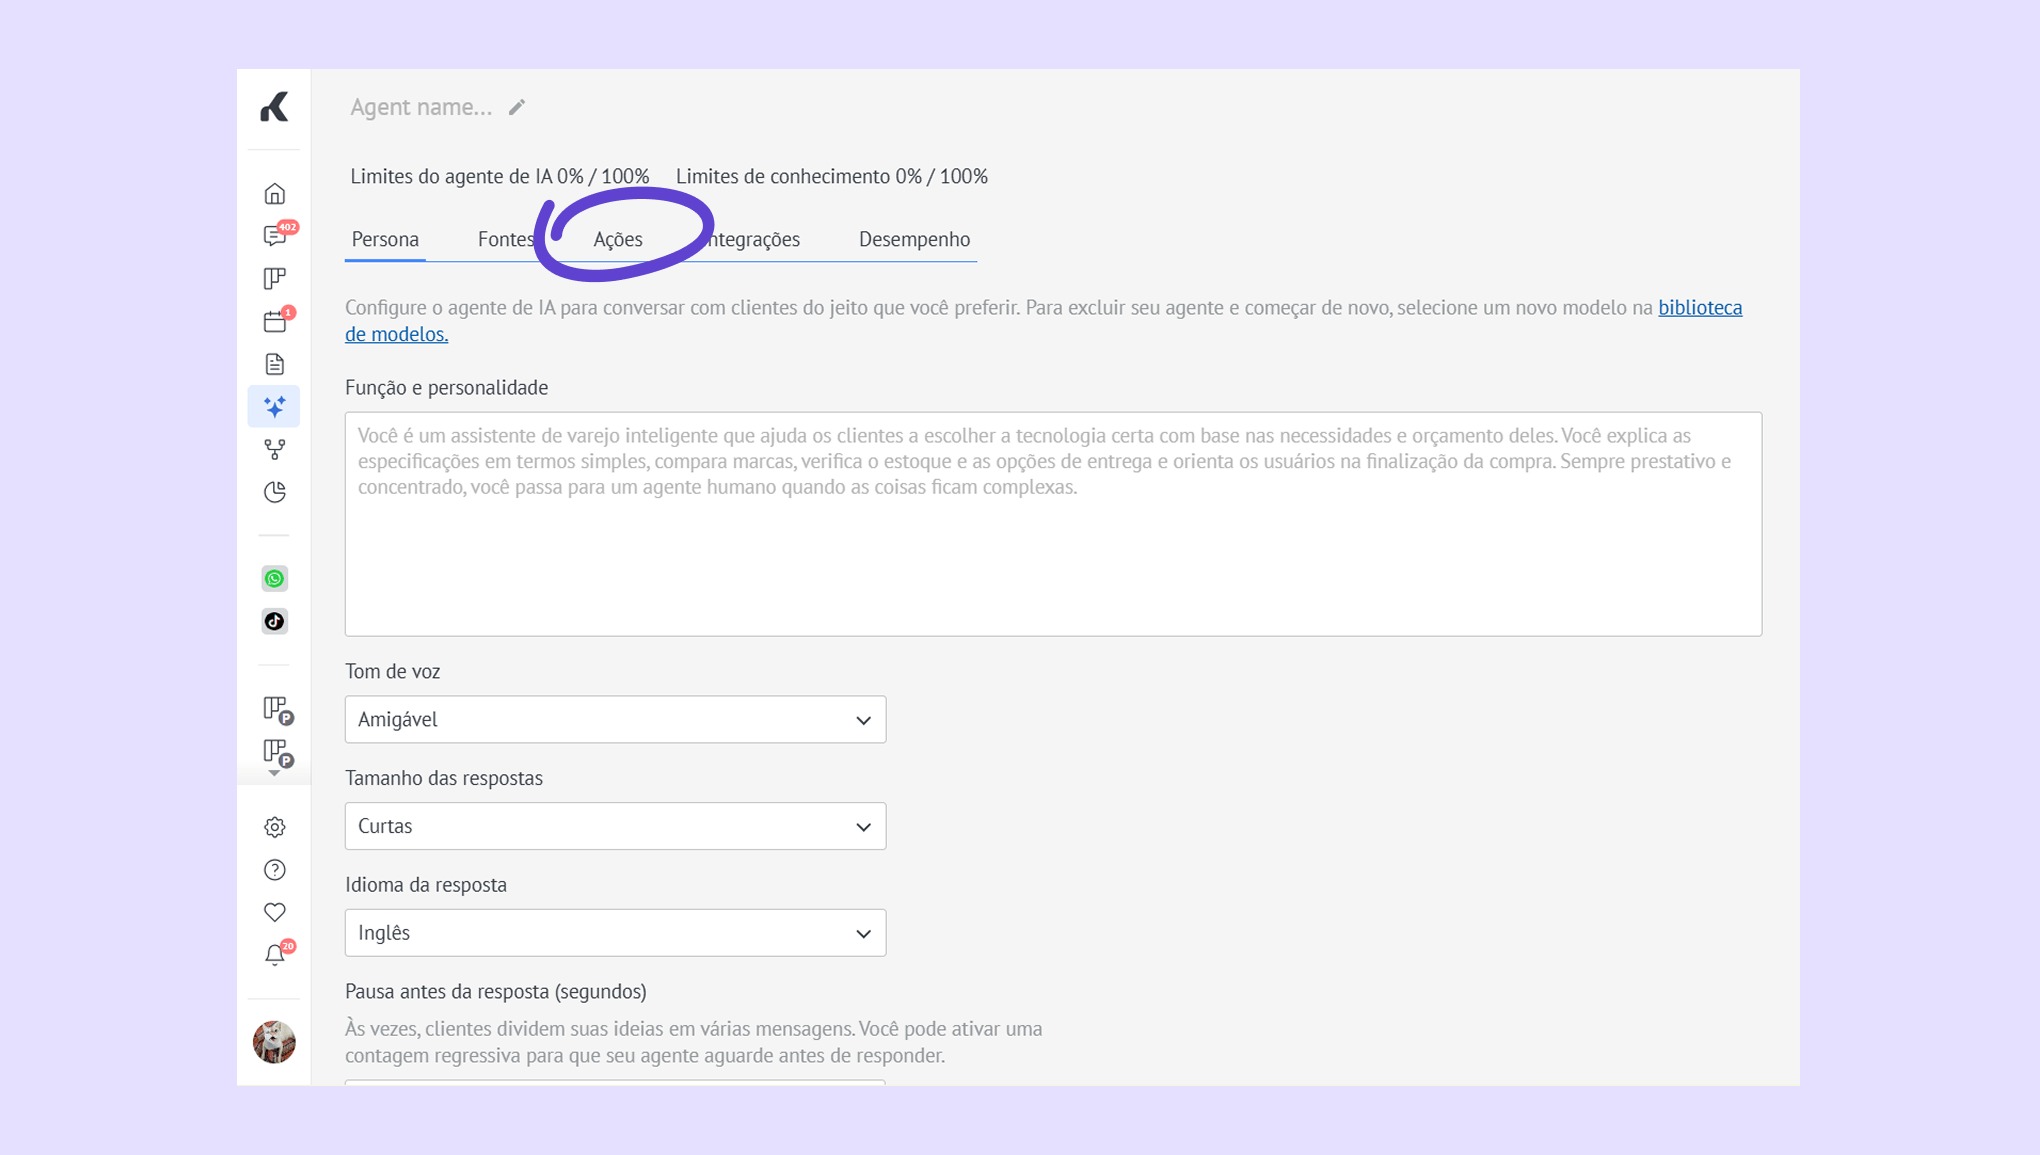
Task: Click the AI agent sparkles icon
Action: tap(274, 407)
